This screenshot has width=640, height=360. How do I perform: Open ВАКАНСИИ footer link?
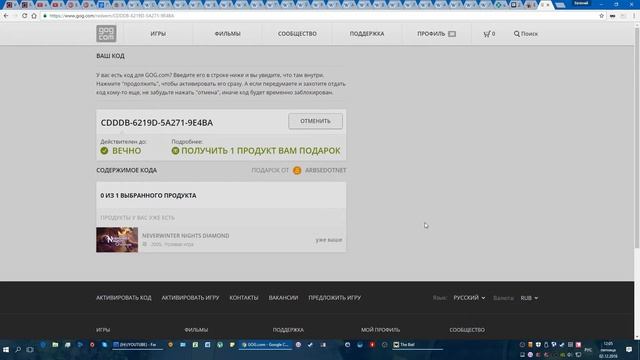283,298
